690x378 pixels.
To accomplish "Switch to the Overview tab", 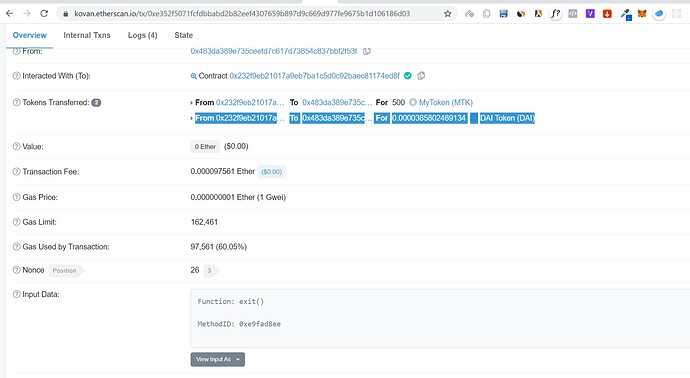I will (x=29, y=35).
